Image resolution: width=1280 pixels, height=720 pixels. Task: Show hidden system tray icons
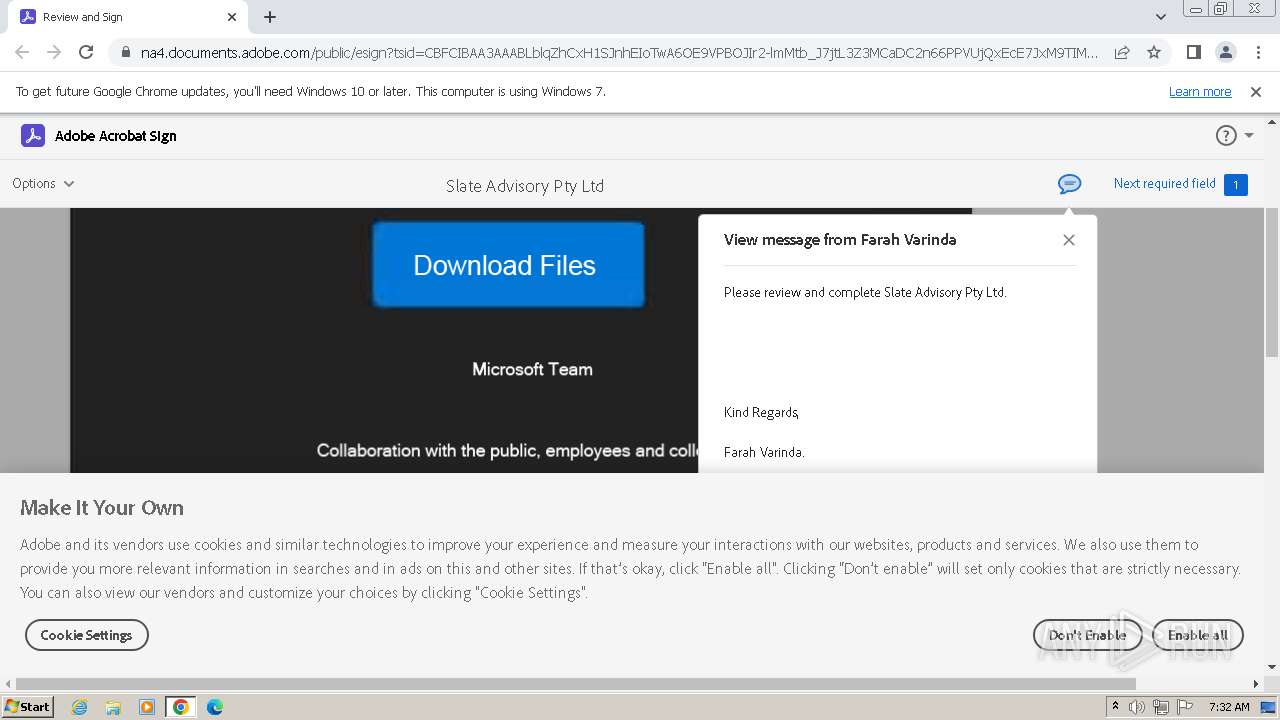[x=1116, y=706]
